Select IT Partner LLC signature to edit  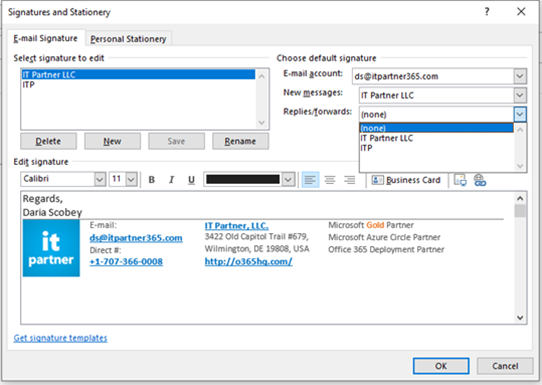click(138, 74)
